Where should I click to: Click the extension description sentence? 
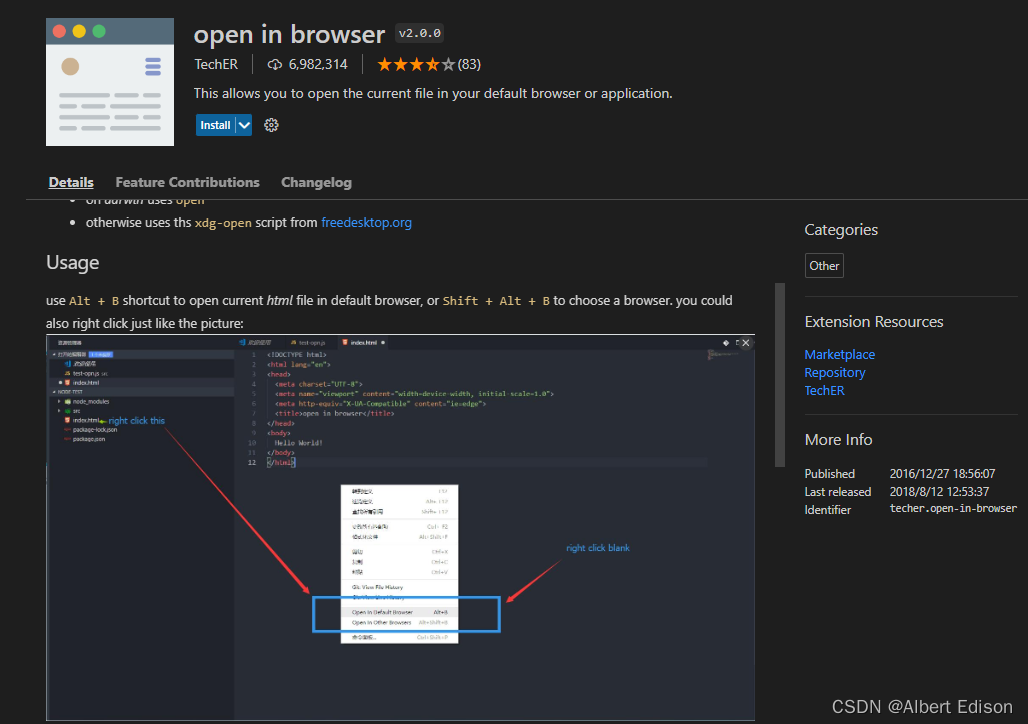[433, 93]
